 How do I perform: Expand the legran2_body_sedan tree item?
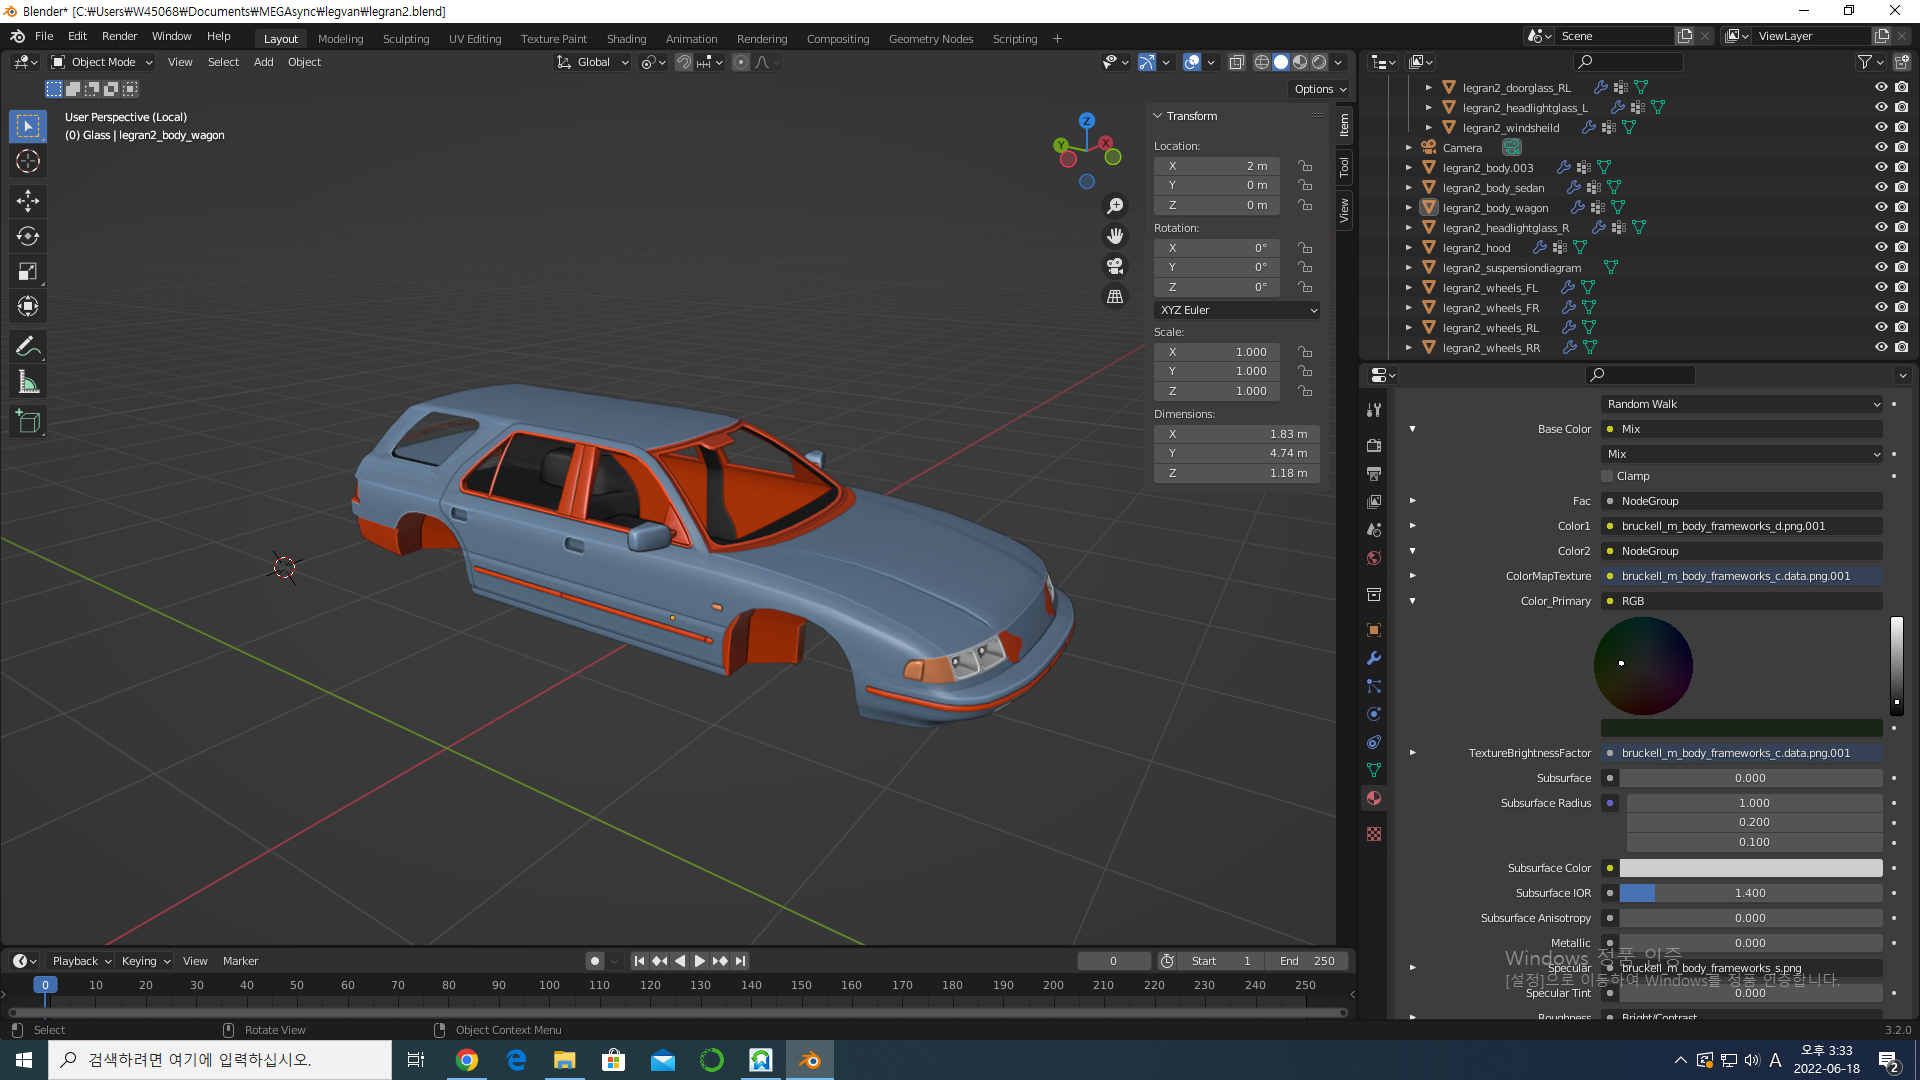(x=1409, y=187)
